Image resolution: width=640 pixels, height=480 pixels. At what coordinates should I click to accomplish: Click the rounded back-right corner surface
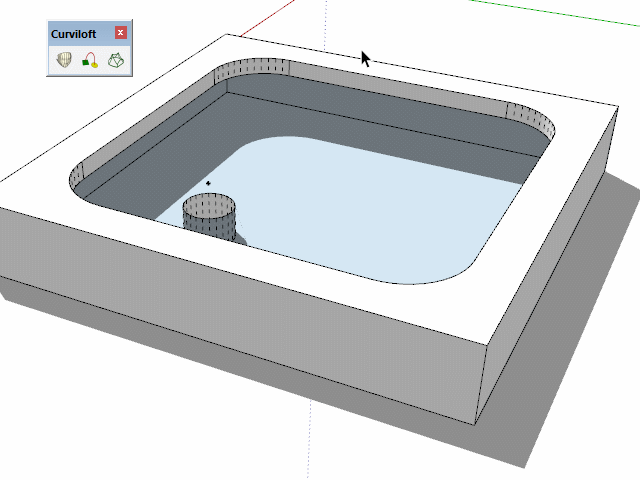[530, 120]
